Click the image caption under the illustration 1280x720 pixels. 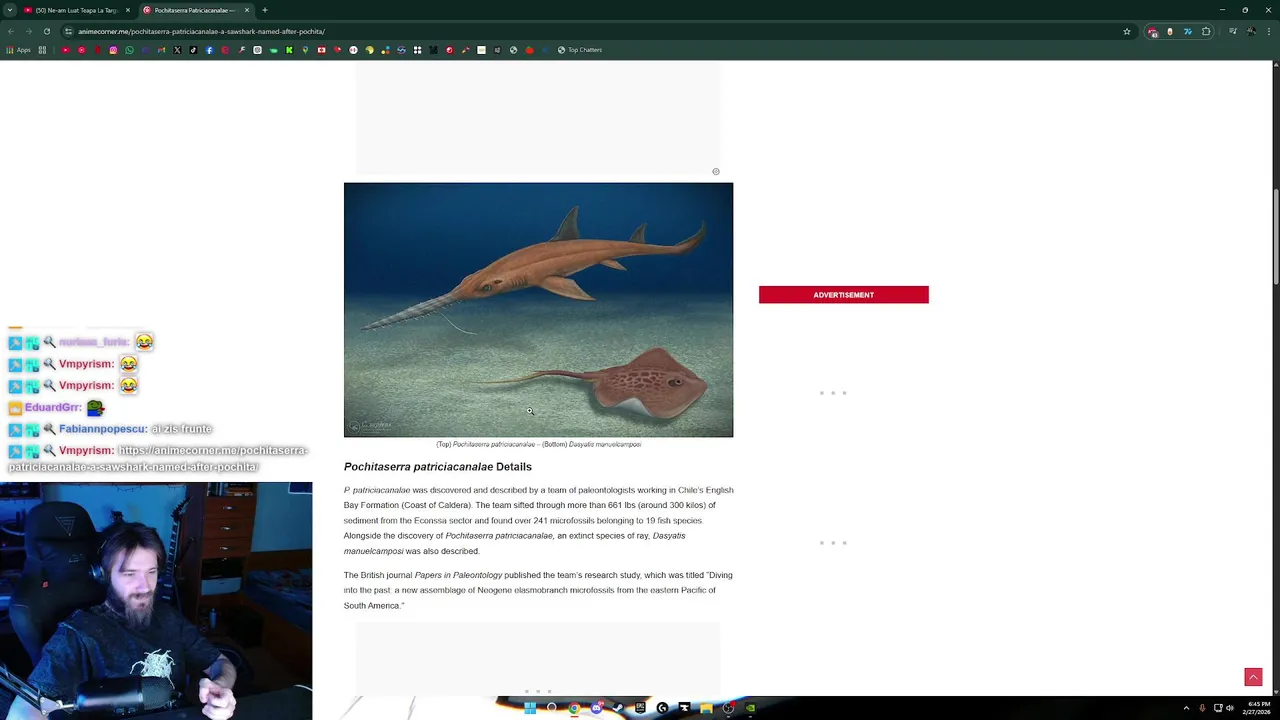538,444
